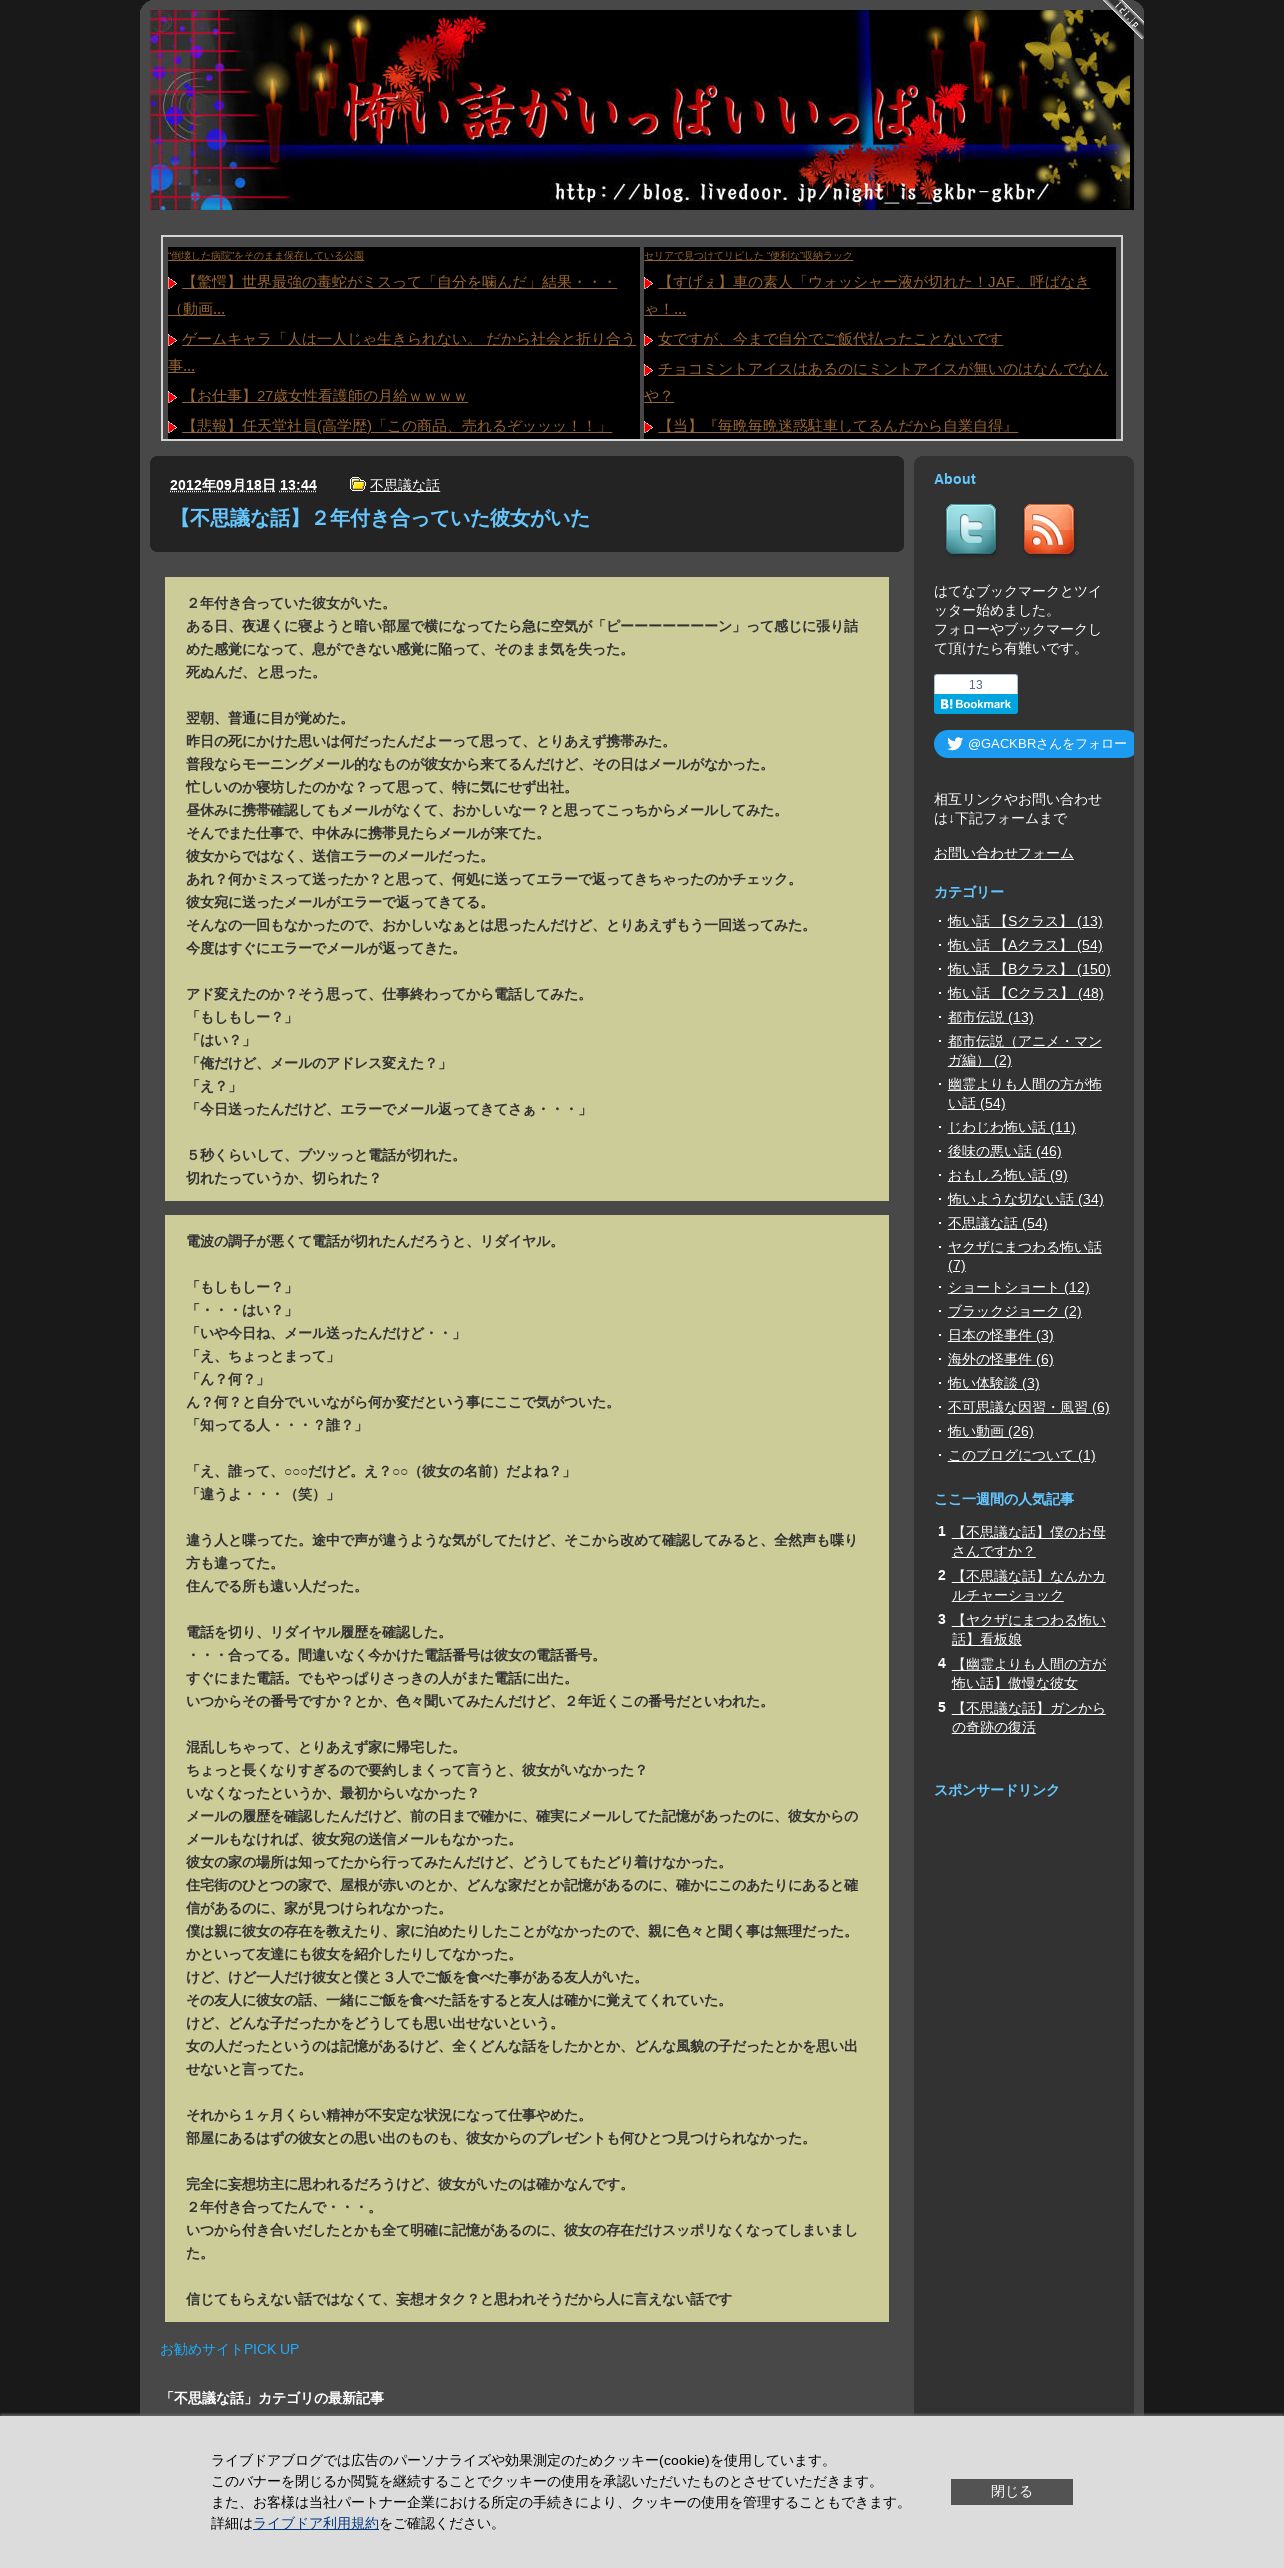The width and height of the screenshot is (1284, 2568).
Task: Open headline 車の素人「ウォッシャー液が切れた
Action: coord(867,295)
